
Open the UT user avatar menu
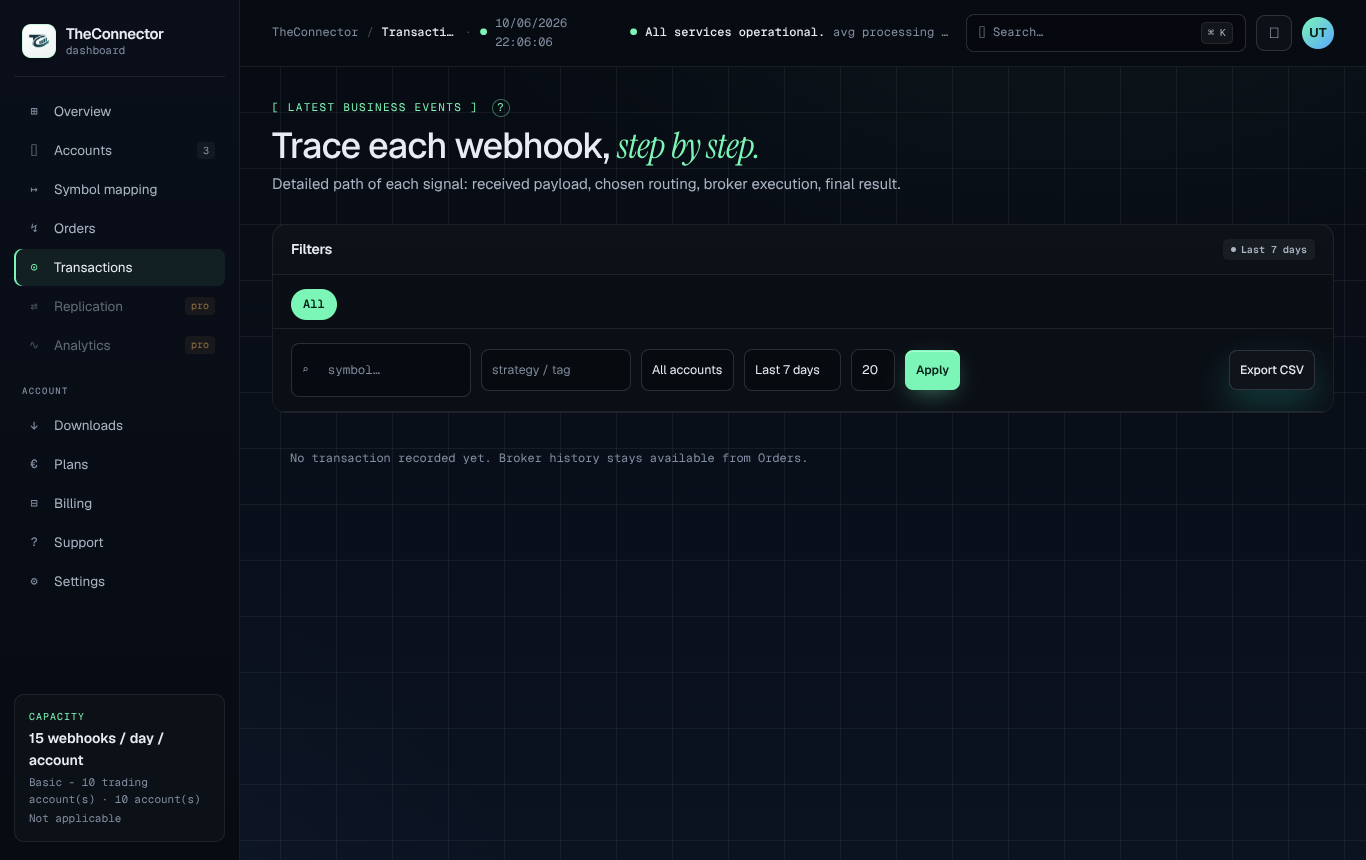1318,32
